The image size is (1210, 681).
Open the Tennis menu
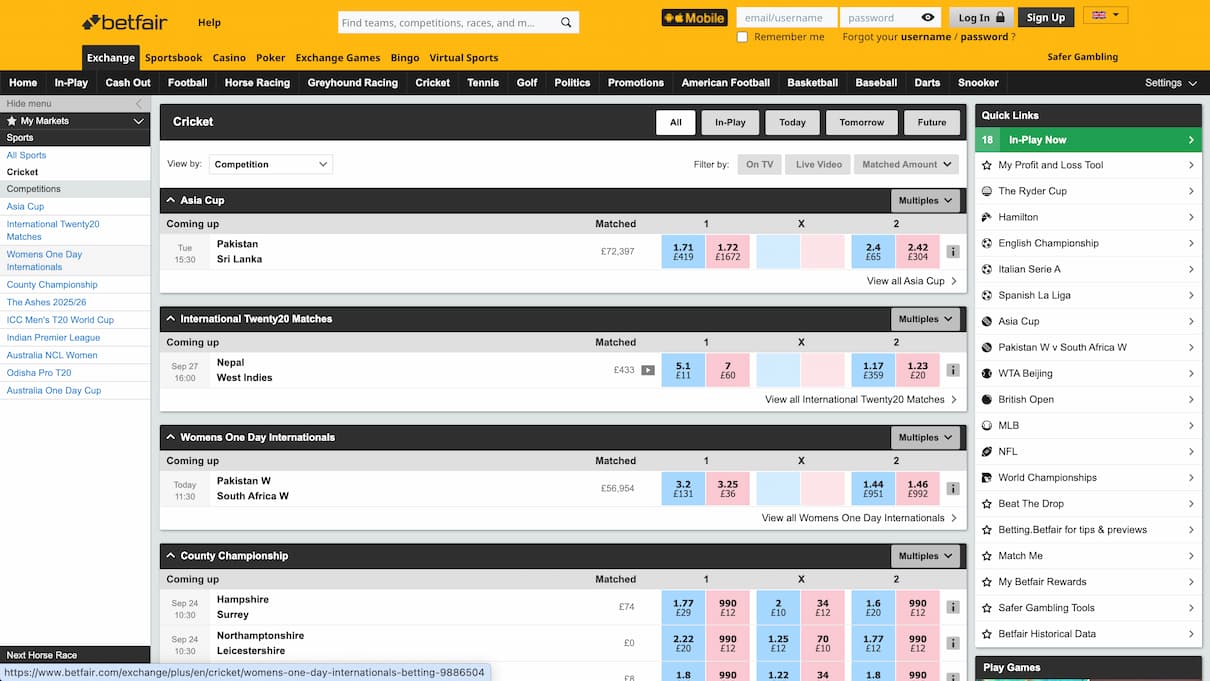483,83
